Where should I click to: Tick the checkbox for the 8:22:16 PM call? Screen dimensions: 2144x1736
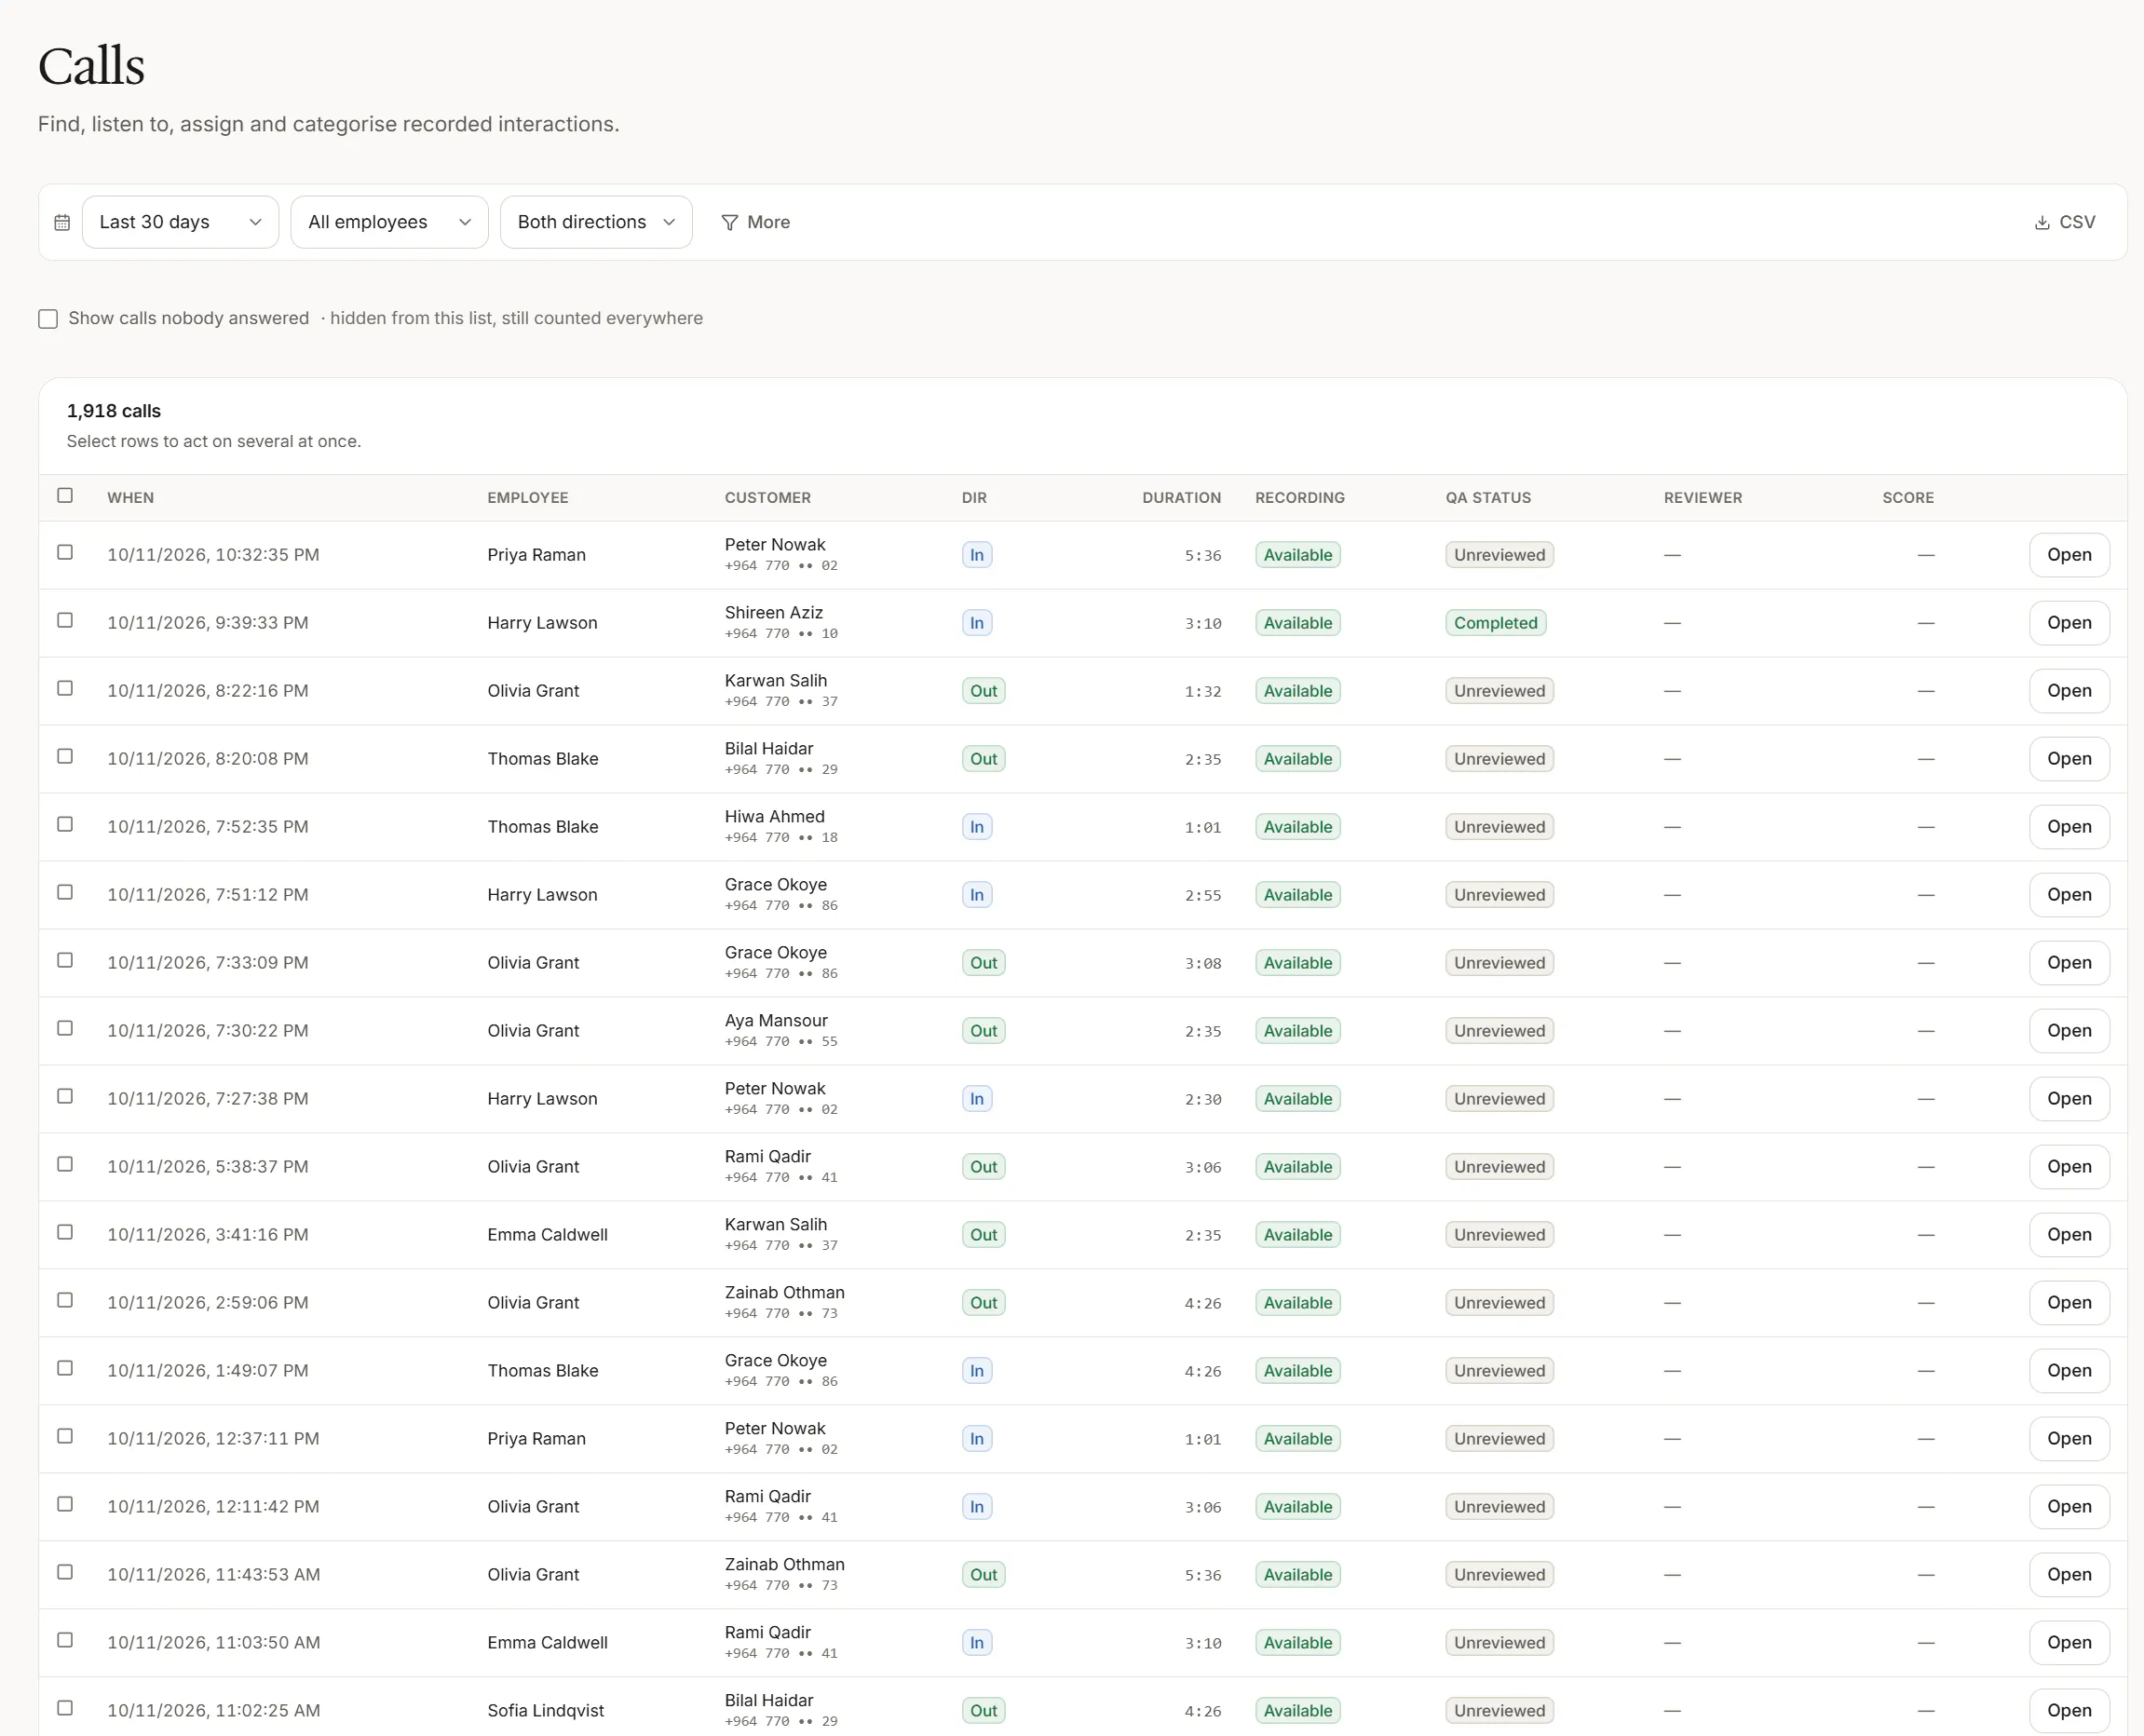coord(65,689)
